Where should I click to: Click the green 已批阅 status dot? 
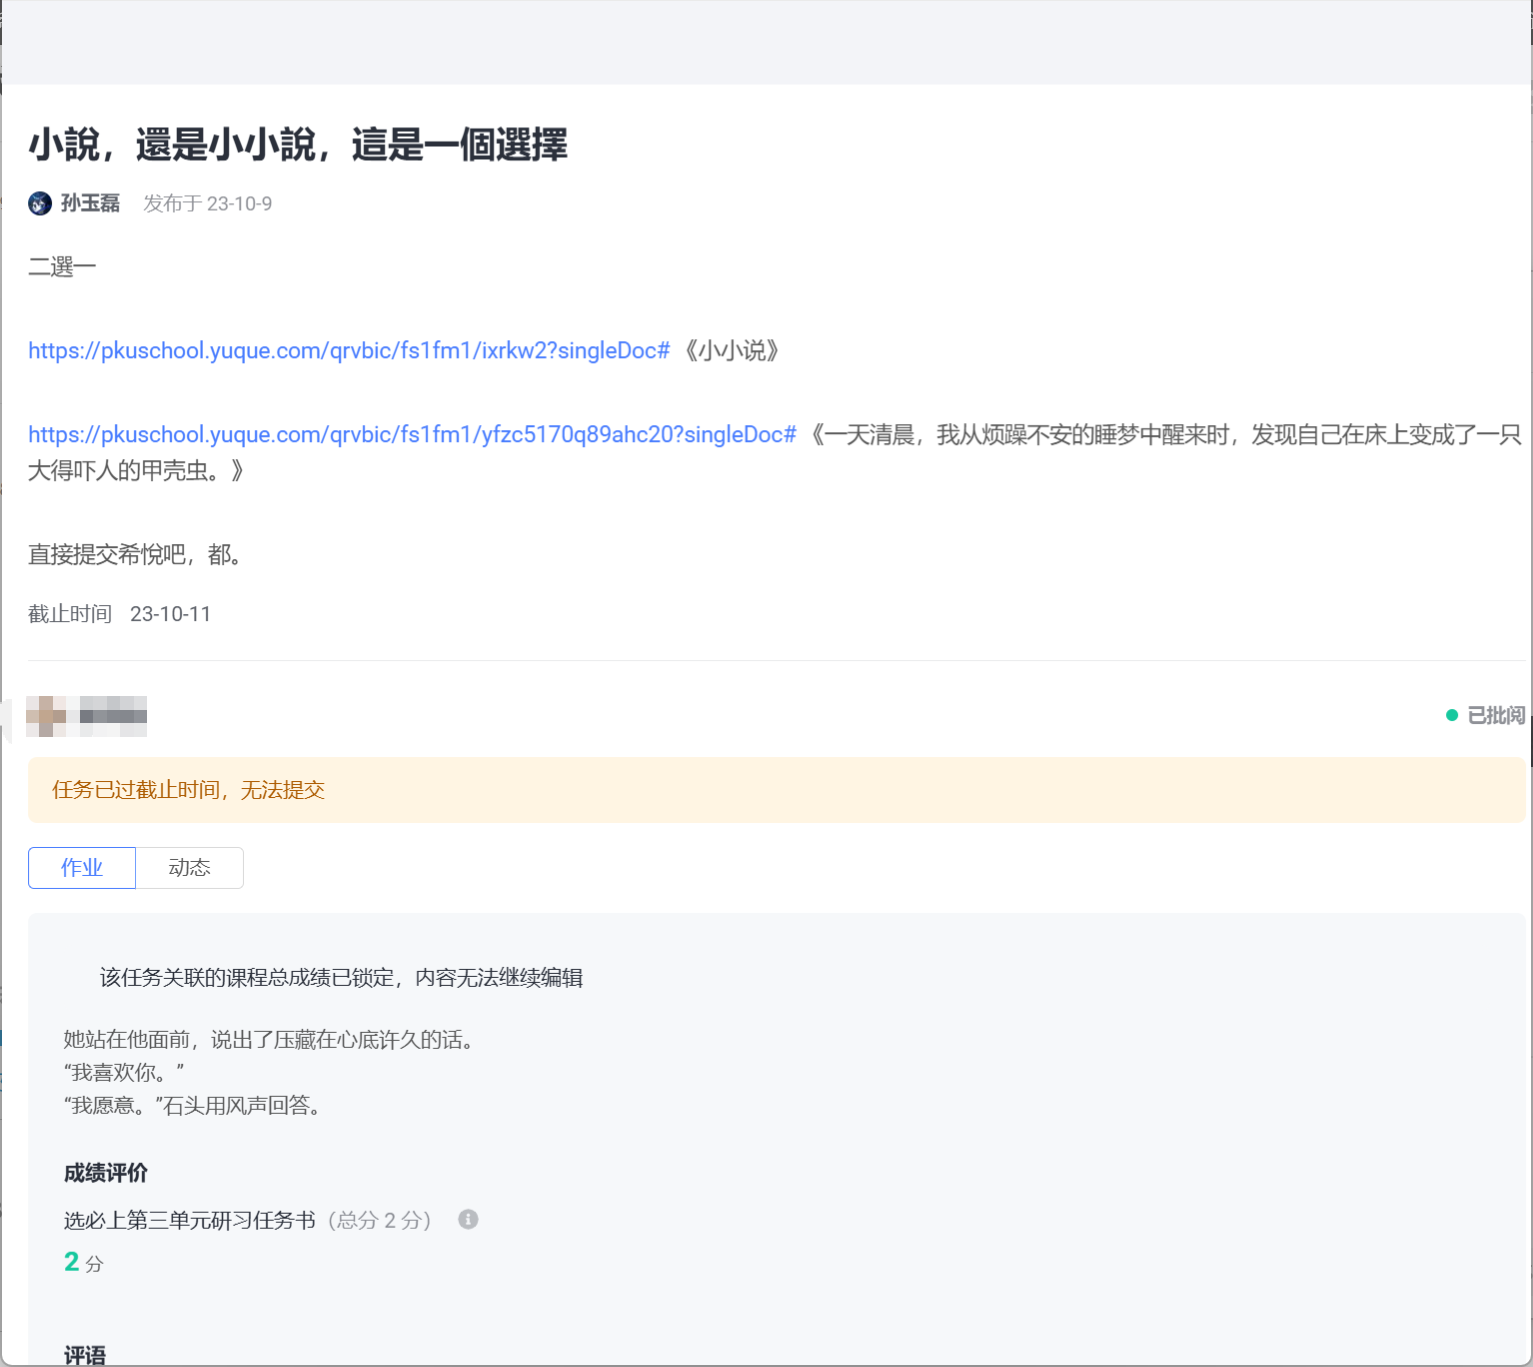coord(1451,715)
